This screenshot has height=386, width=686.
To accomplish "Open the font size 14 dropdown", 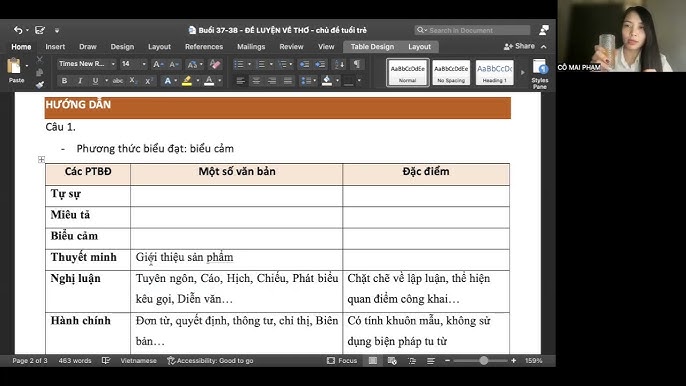I will click(x=144, y=64).
